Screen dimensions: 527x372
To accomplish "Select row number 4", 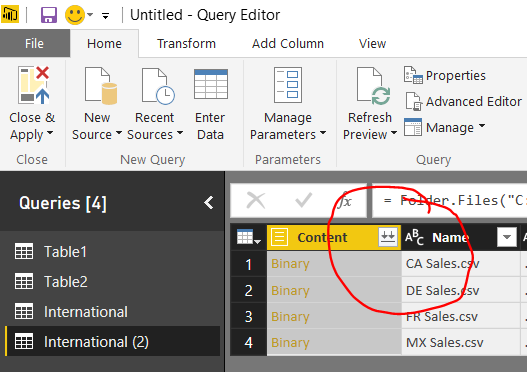I will (249, 342).
